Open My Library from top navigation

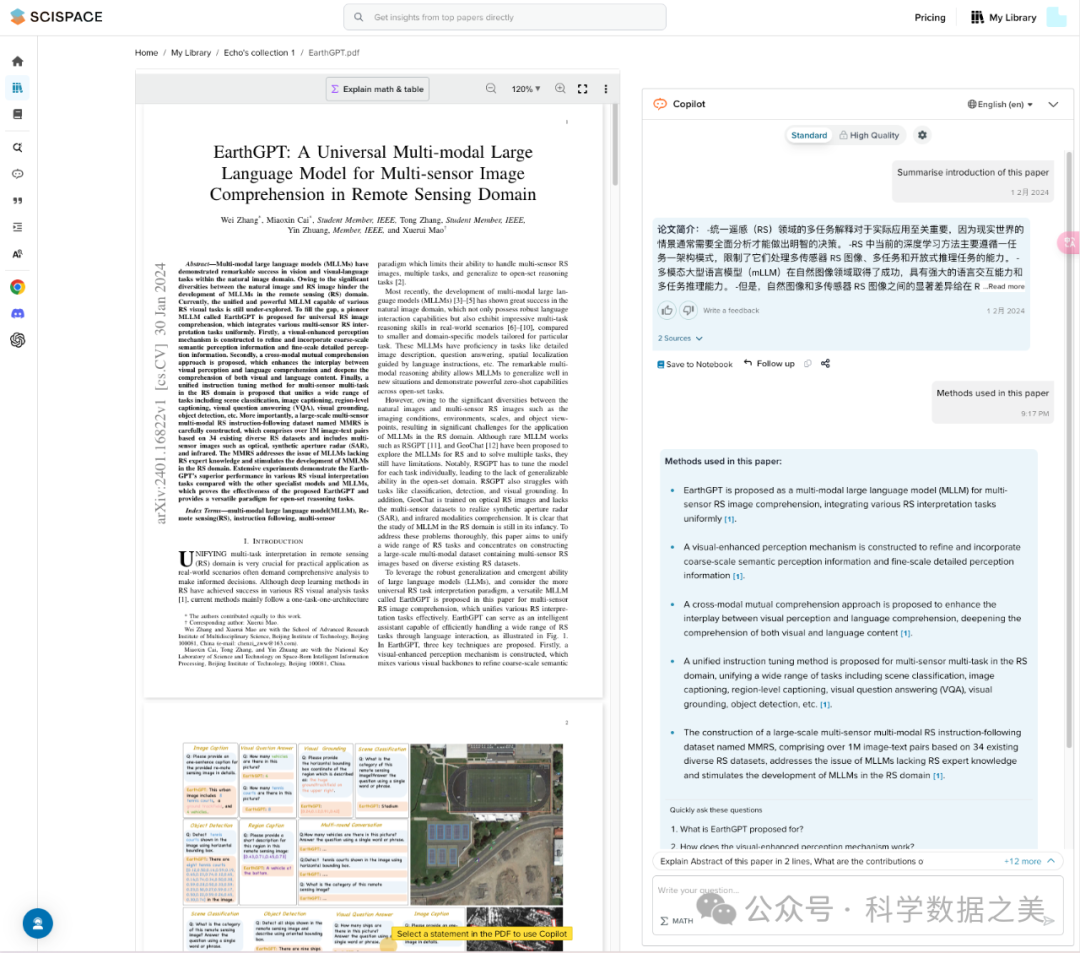click(1003, 17)
